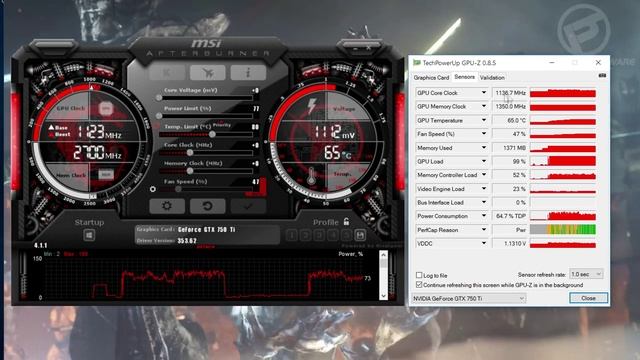
Task: Click the Core Clock slider handle
Action: (190, 152)
